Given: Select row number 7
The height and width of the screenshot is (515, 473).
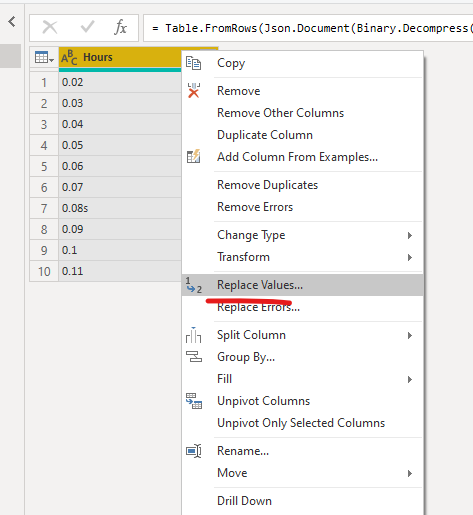Looking at the screenshot, I should (x=44, y=208).
